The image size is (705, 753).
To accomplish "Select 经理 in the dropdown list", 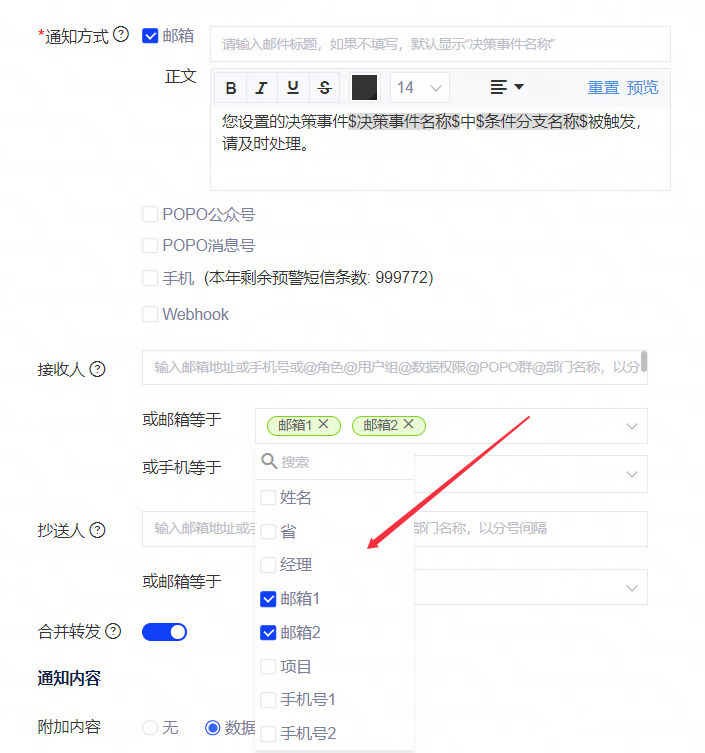I will pos(268,565).
